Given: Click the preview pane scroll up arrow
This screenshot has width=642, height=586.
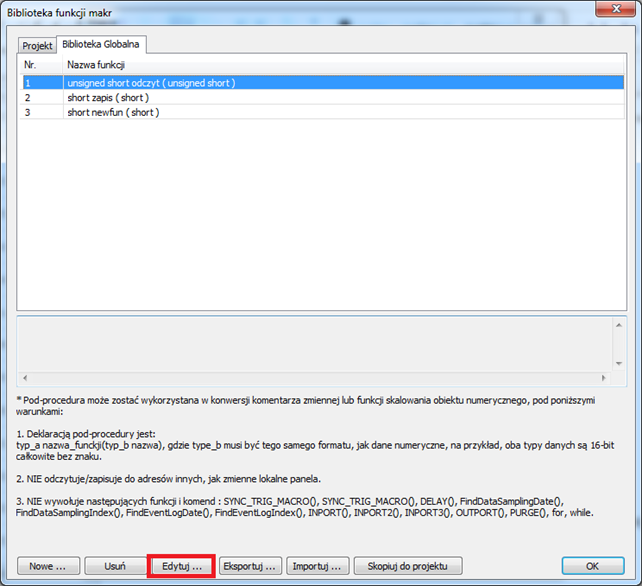Looking at the screenshot, I should pos(619,325).
